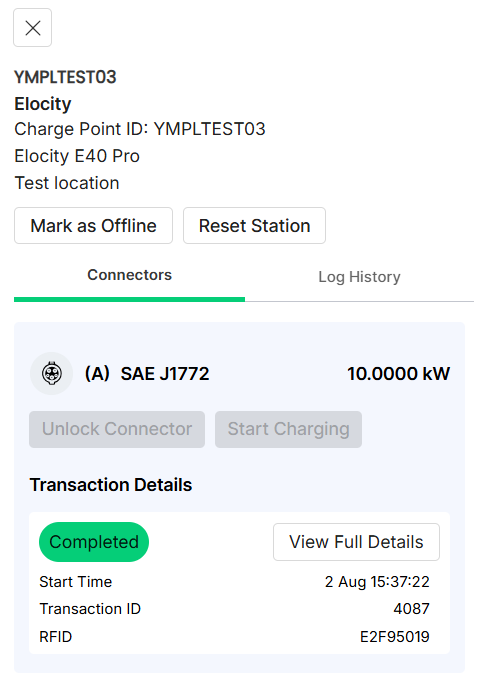Click the 10.0000 kW power value

coord(399,374)
